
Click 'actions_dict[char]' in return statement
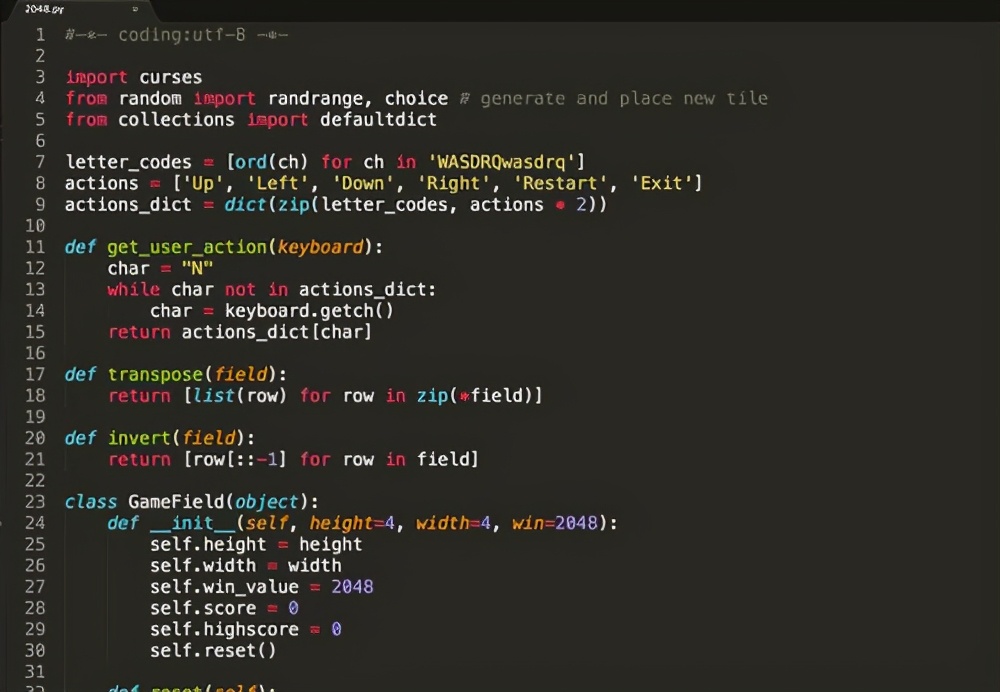[x=276, y=332]
